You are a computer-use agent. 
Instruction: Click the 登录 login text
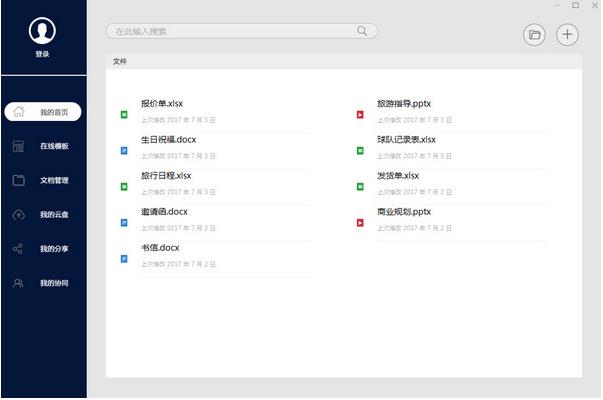click(42, 54)
